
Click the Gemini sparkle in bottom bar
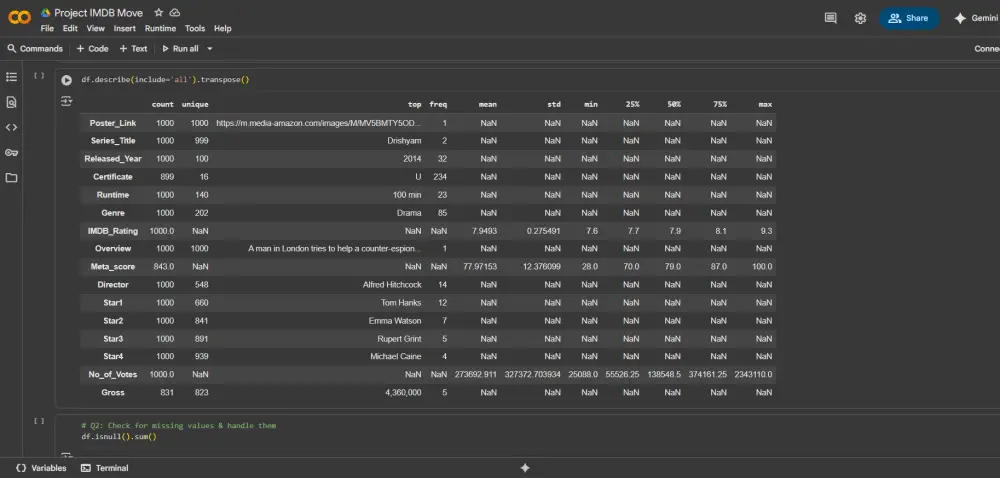(x=525, y=468)
